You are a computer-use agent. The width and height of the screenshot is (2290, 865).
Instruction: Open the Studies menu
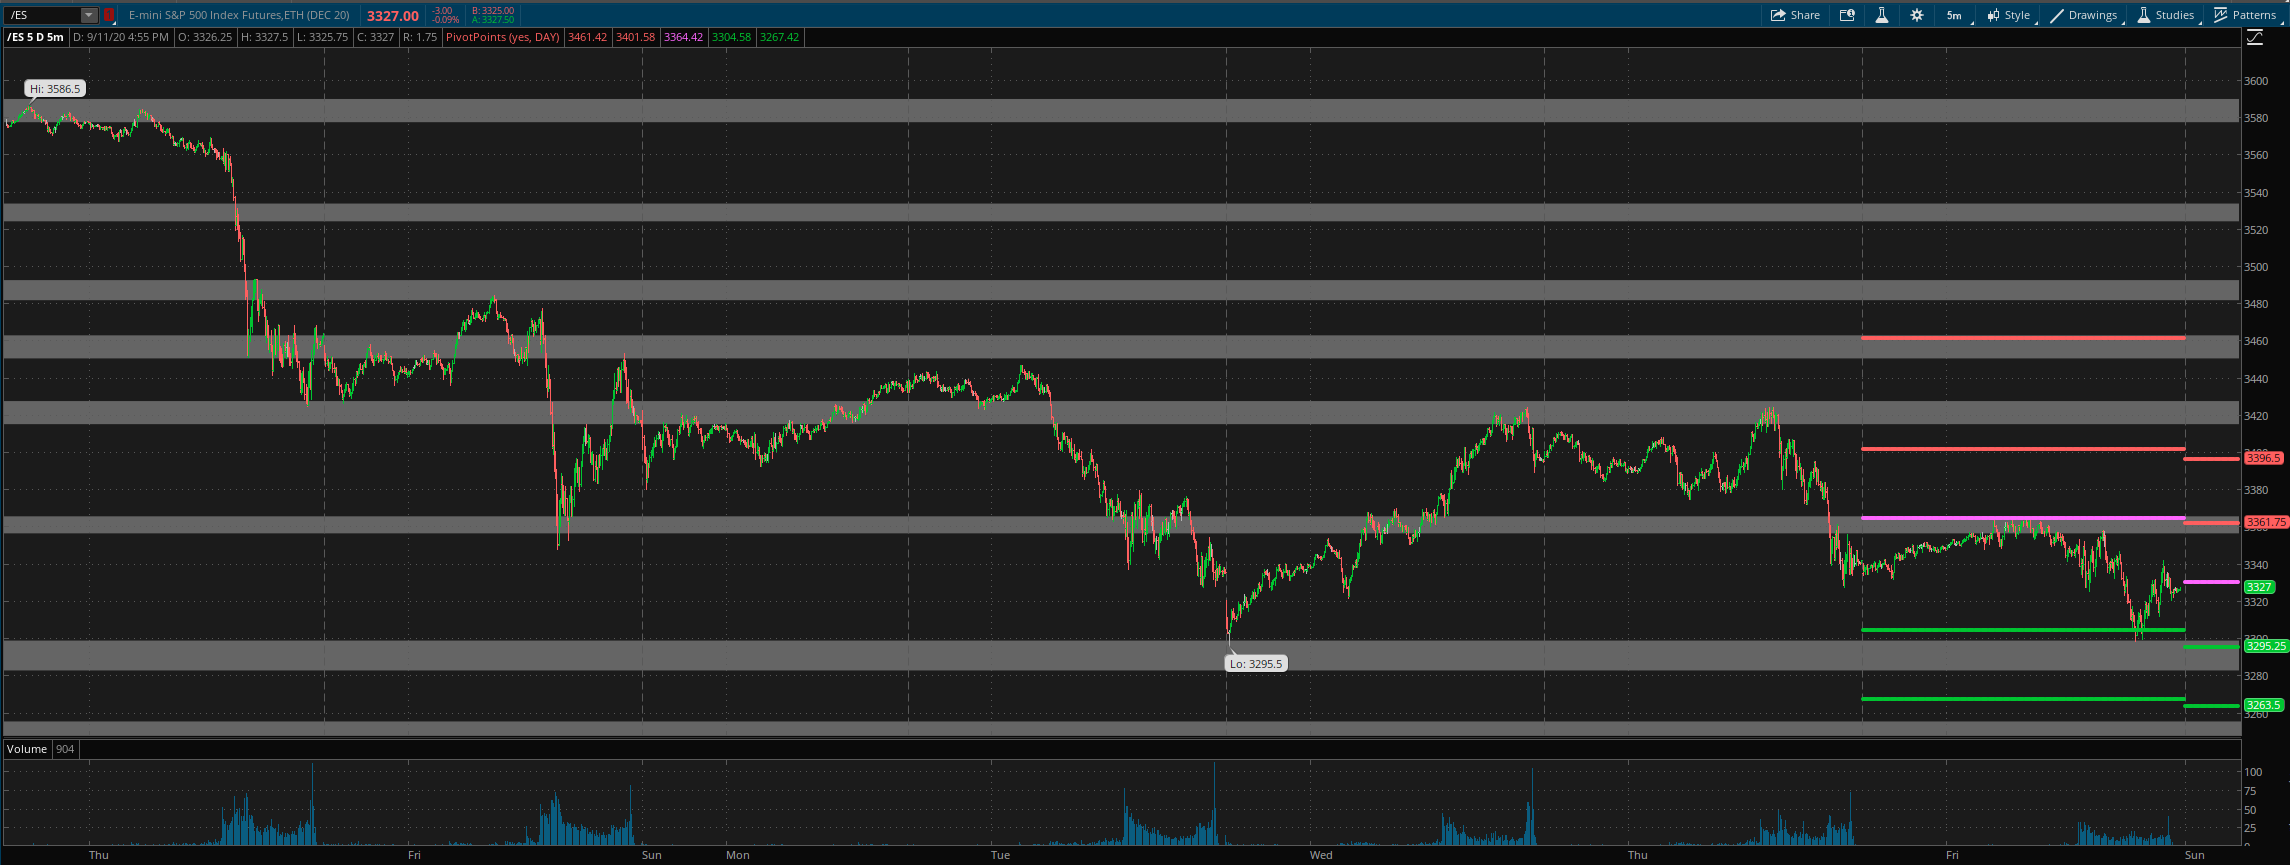[x=2166, y=15]
